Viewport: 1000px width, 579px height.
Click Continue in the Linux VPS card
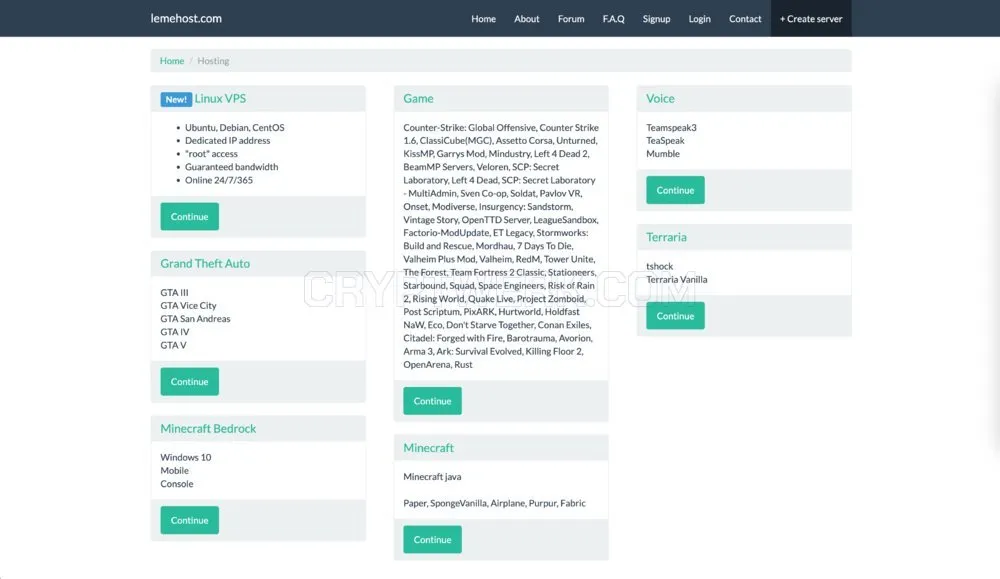189,217
